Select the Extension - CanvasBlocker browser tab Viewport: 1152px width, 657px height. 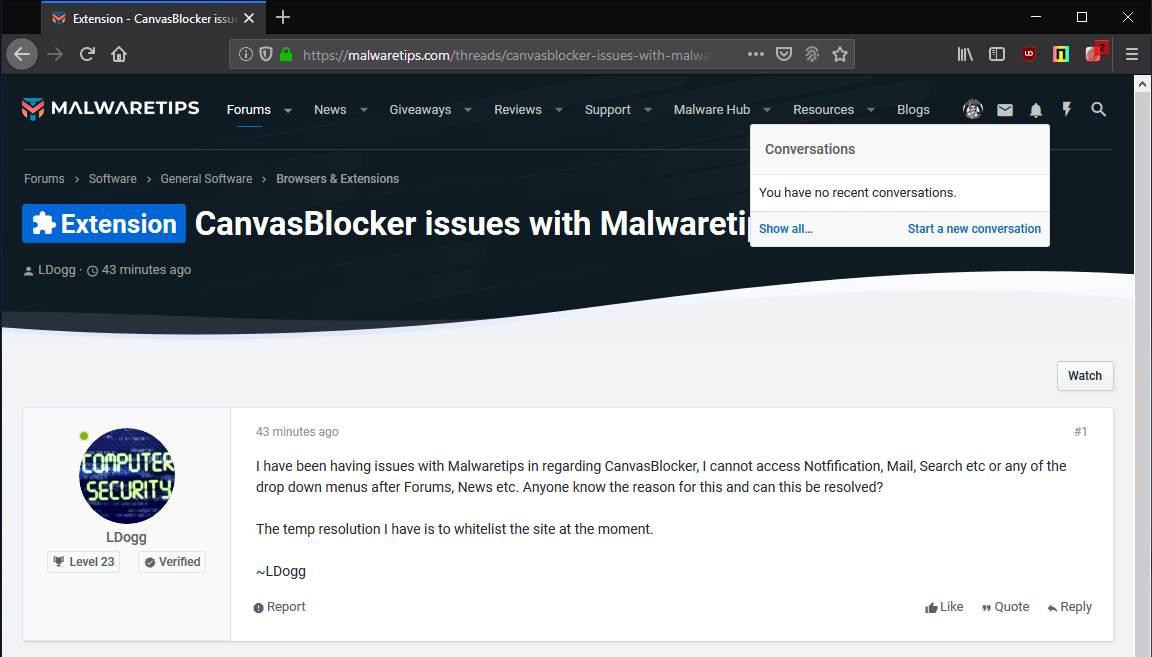click(x=152, y=18)
